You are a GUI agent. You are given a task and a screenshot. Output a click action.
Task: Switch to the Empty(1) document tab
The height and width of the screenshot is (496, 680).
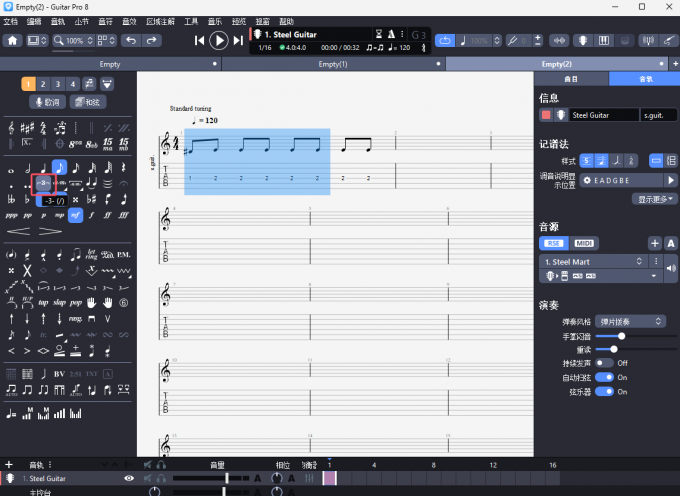pyautogui.click(x=331, y=64)
